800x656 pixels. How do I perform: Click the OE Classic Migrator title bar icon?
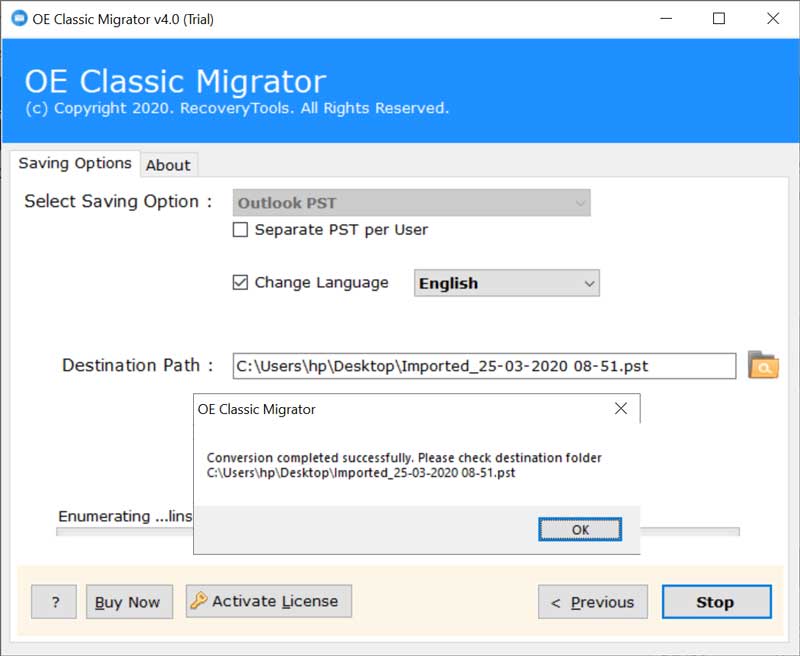(18, 19)
